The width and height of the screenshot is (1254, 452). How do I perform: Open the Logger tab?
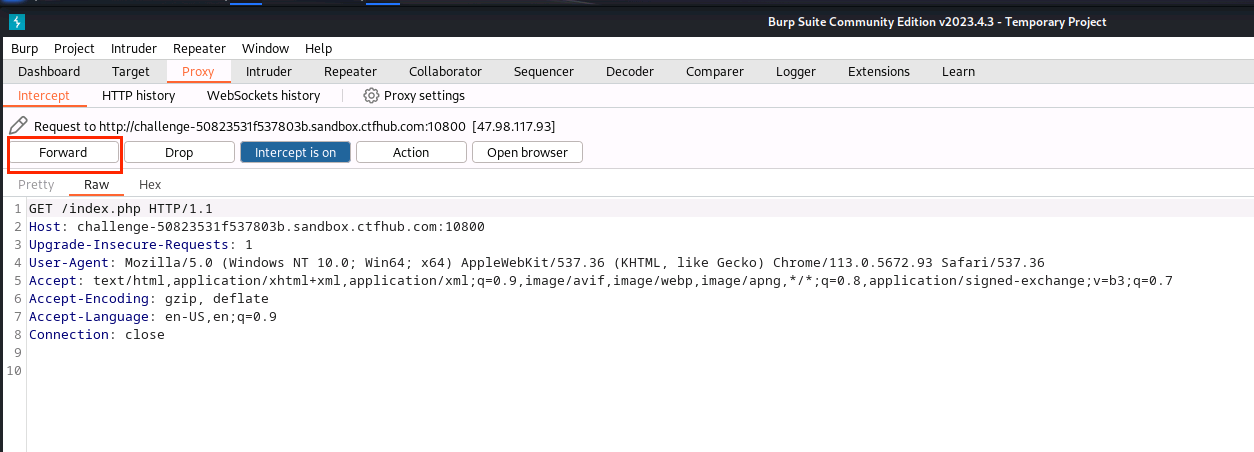pyautogui.click(x=796, y=71)
